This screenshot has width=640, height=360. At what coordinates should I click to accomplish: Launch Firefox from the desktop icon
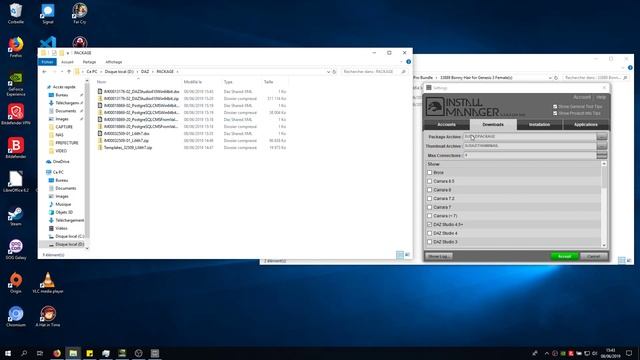(16, 47)
